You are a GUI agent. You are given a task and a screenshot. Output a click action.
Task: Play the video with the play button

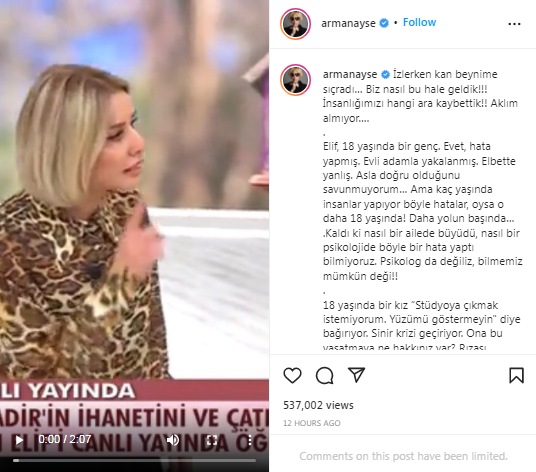tap(19, 440)
